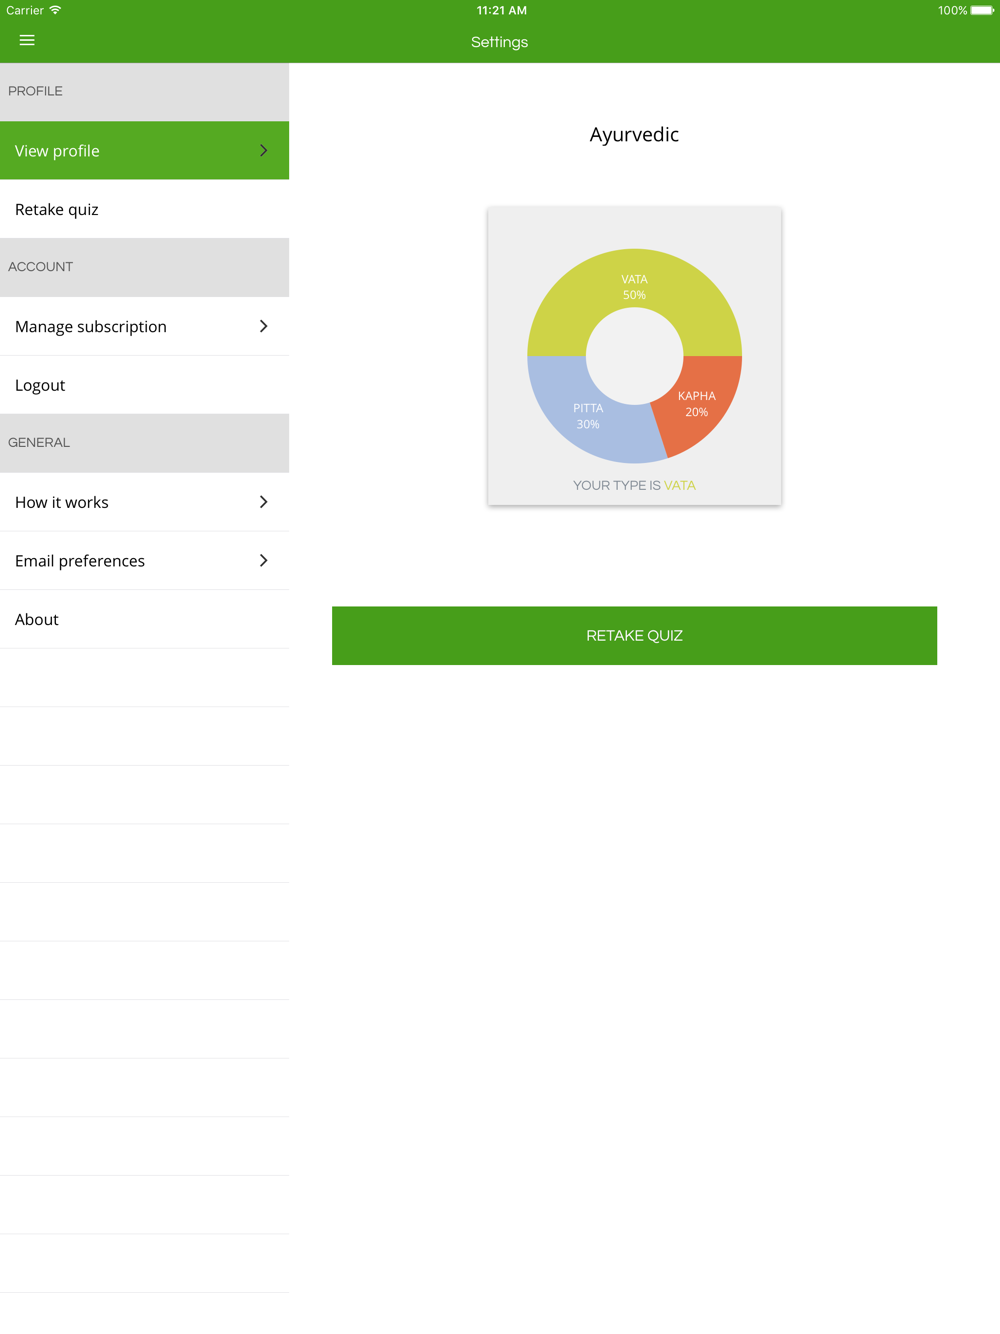Choose Logout from account section
The image size is (1000, 1334).
[144, 385]
